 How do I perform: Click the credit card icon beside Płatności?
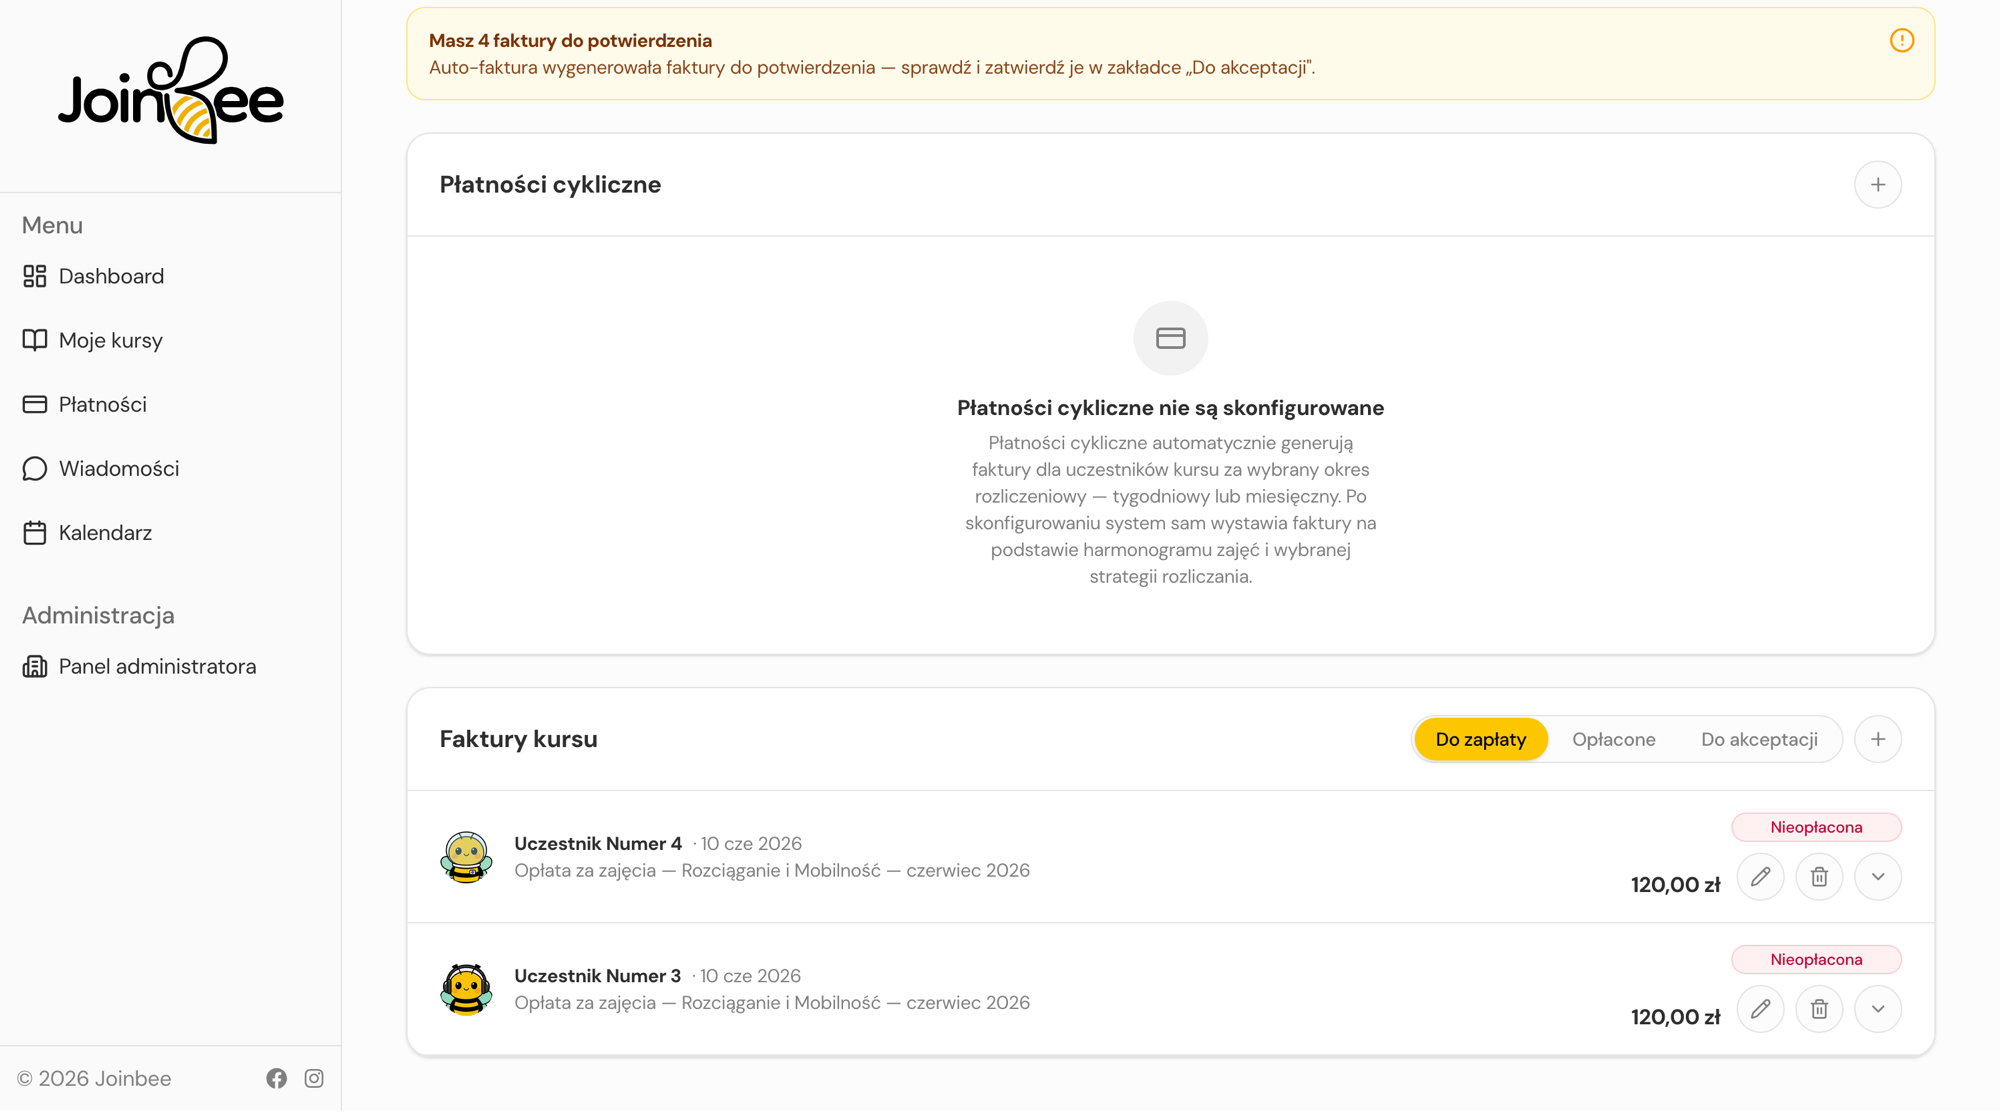point(35,404)
